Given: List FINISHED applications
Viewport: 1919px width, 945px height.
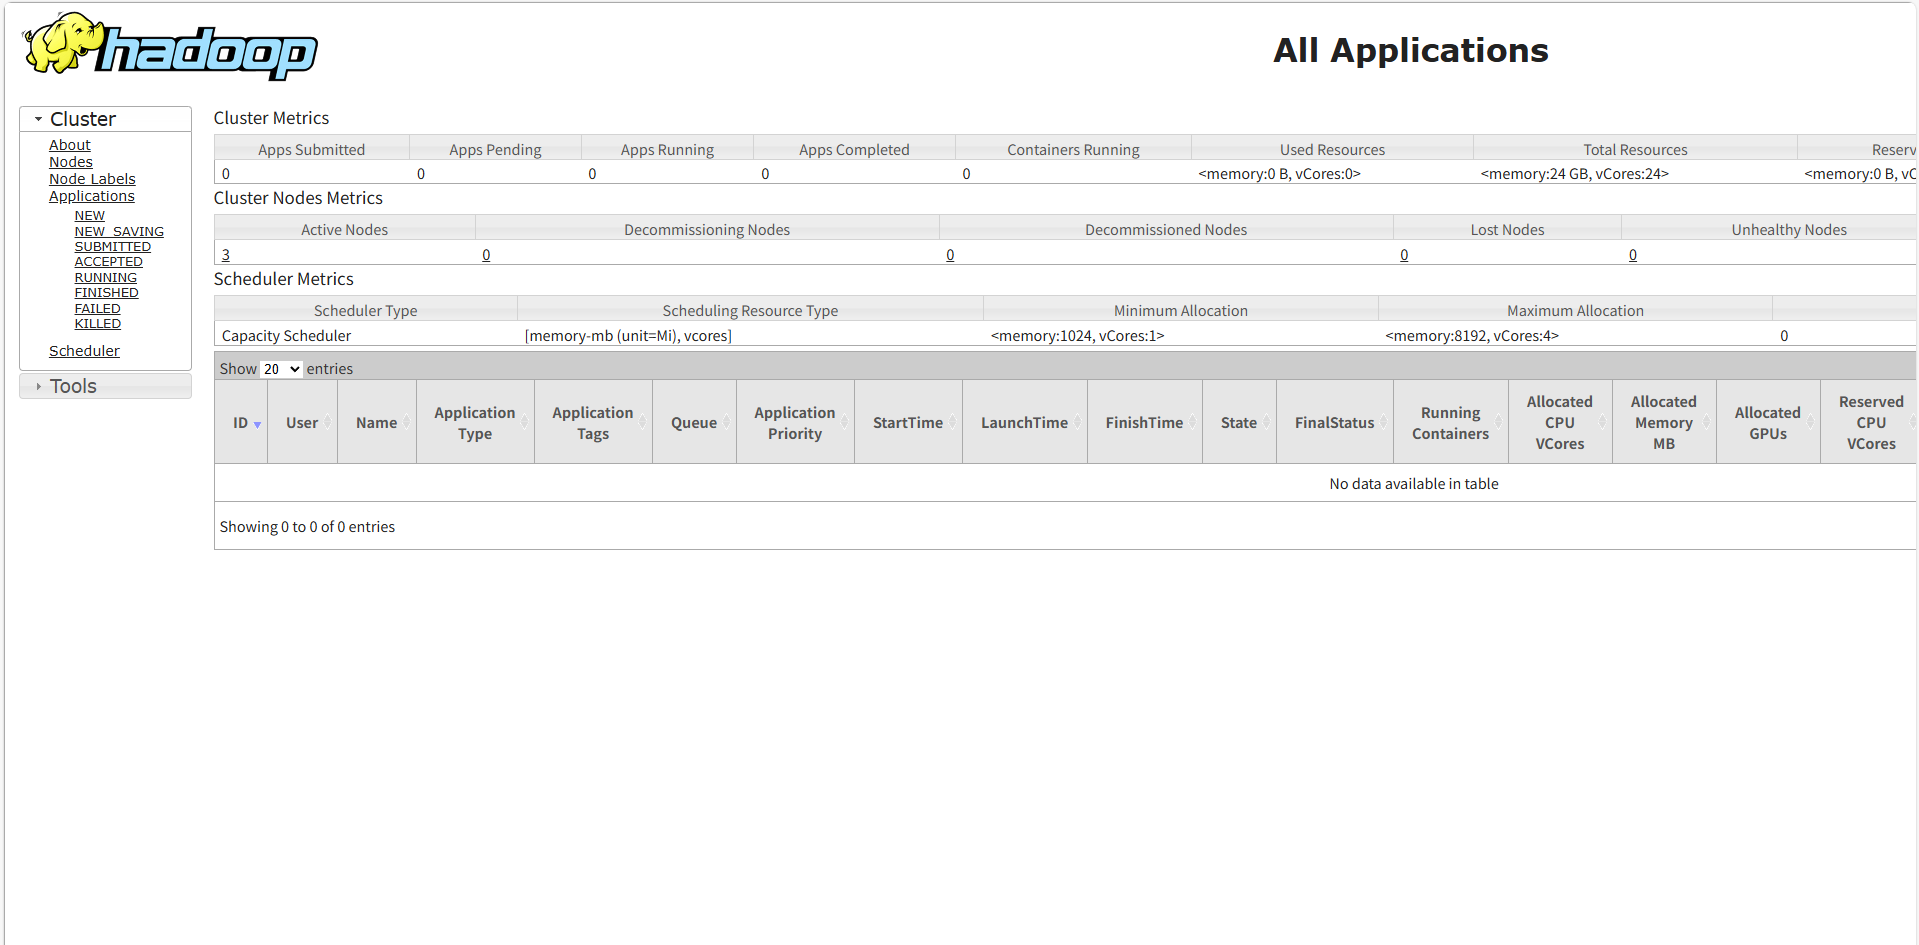Looking at the screenshot, I should pos(106,293).
